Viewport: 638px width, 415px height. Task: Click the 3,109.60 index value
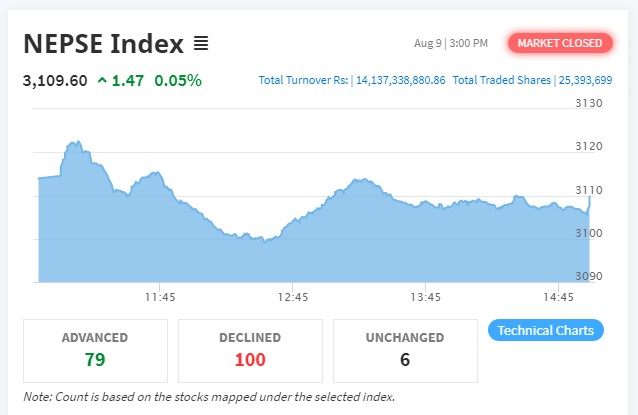pyautogui.click(x=55, y=80)
